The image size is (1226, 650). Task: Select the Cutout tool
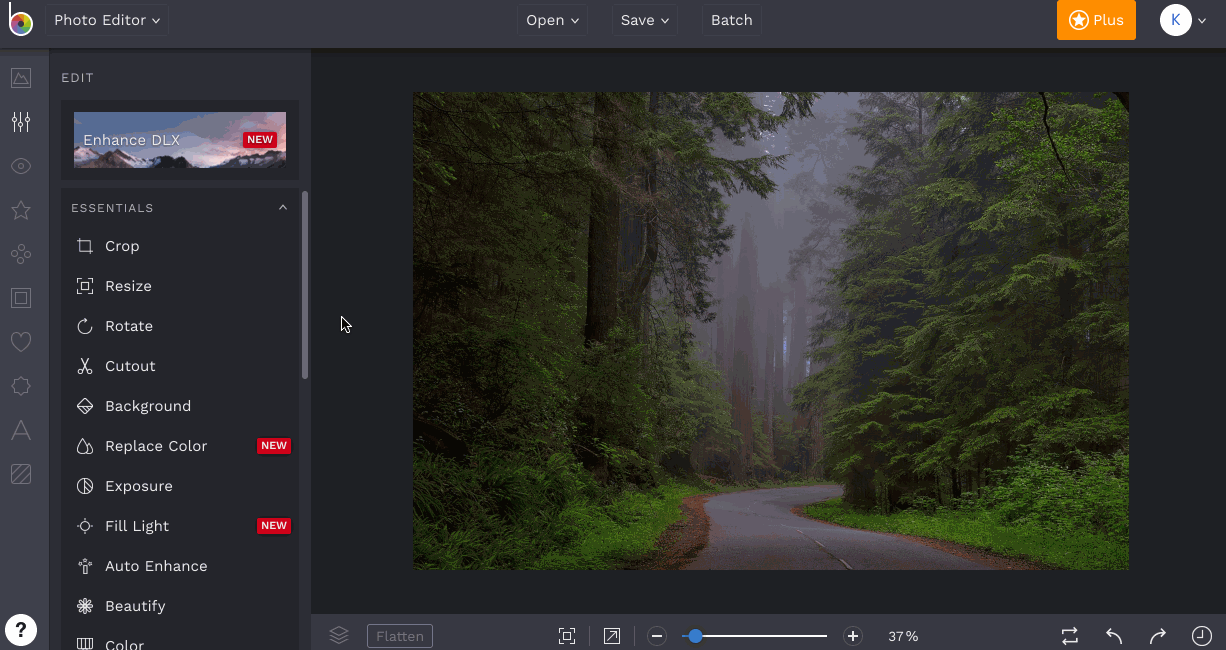[x=180, y=366]
